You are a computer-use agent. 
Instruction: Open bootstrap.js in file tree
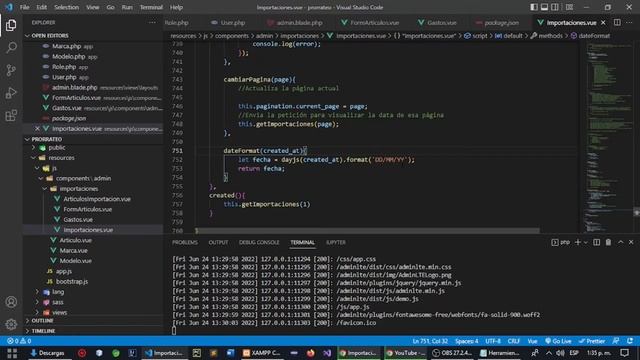click(71, 281)
